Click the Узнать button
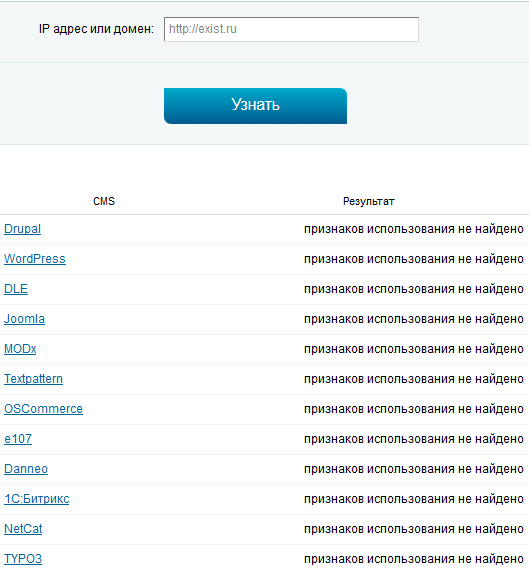The height and width of the screenshot is (574, 532). tap(255, 106)
